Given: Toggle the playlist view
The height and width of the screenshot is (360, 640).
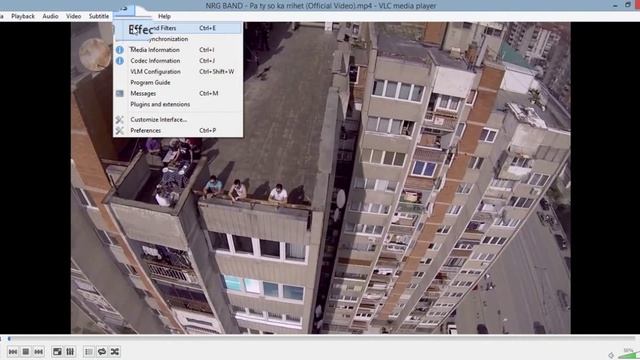Looking at the screenshot, I should 89,351.
